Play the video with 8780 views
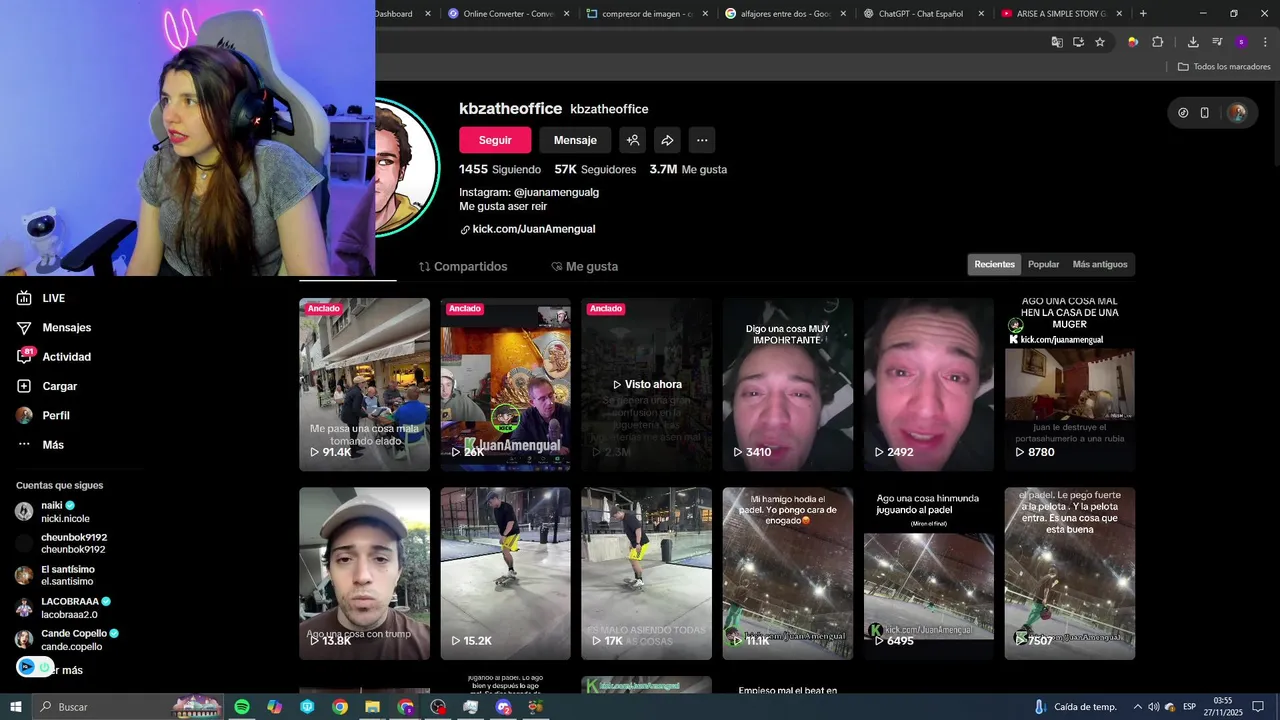This screenshot has height=720, width=1280. 1069,384
